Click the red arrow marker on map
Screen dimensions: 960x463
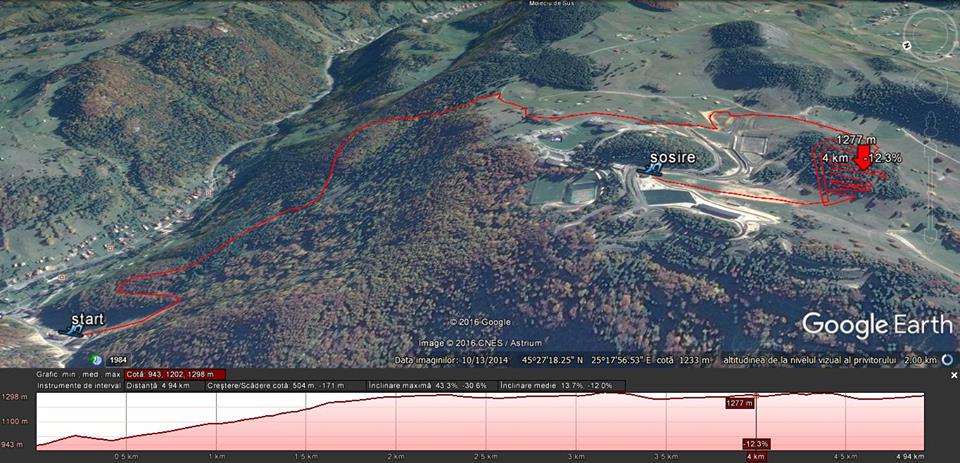click(864, 157)
